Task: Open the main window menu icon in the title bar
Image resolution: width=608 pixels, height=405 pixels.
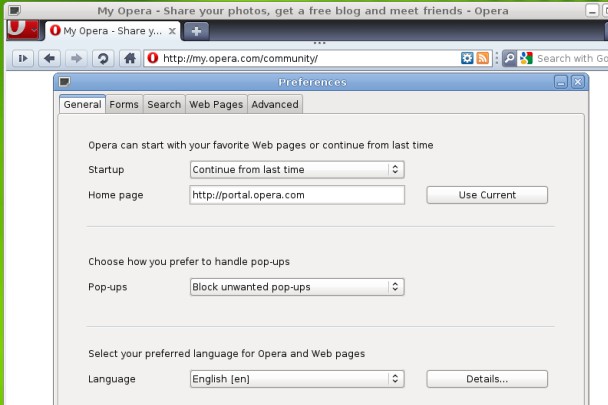Action: [15, 10]
